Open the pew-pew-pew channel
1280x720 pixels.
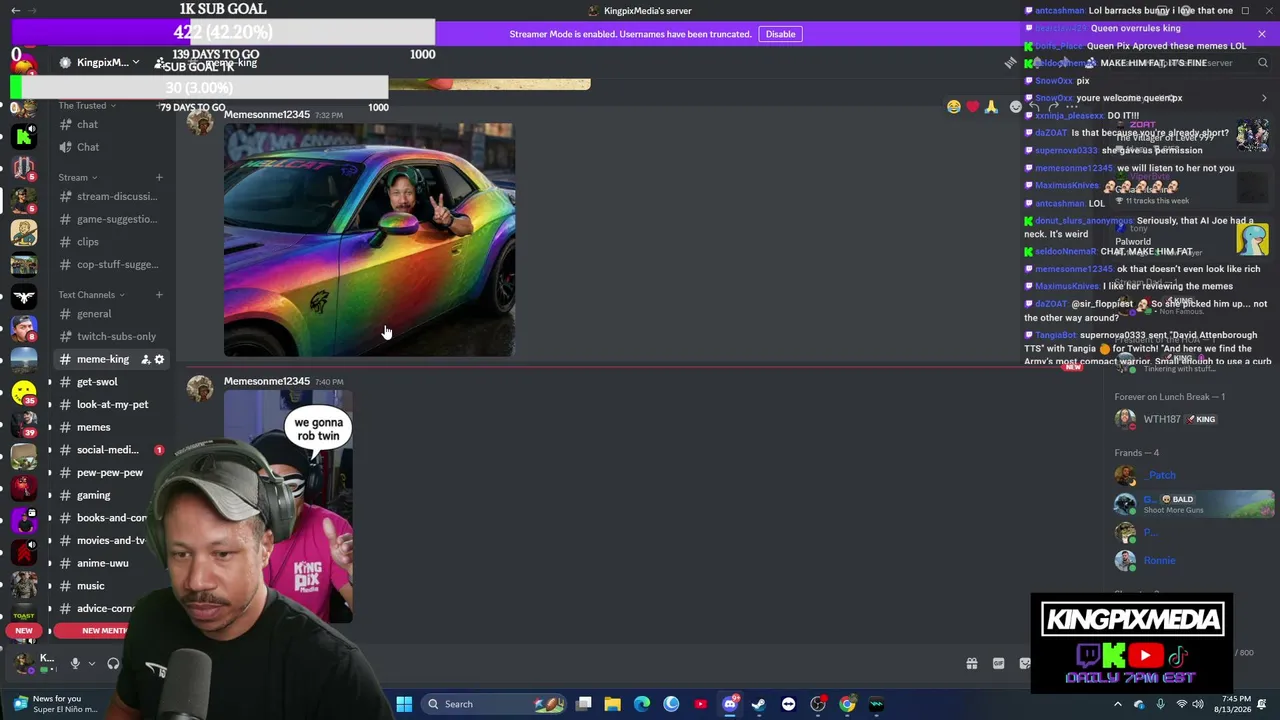[108, 473]
